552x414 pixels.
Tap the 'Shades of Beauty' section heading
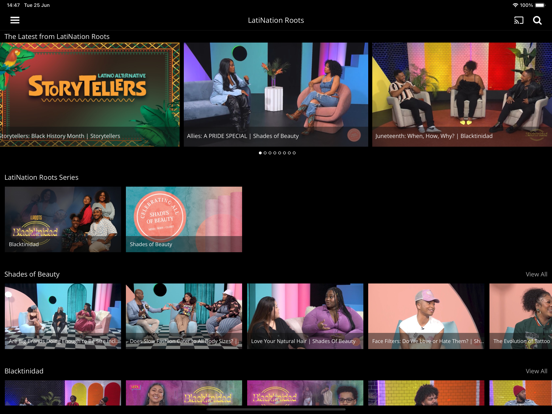tap(32, 274)
